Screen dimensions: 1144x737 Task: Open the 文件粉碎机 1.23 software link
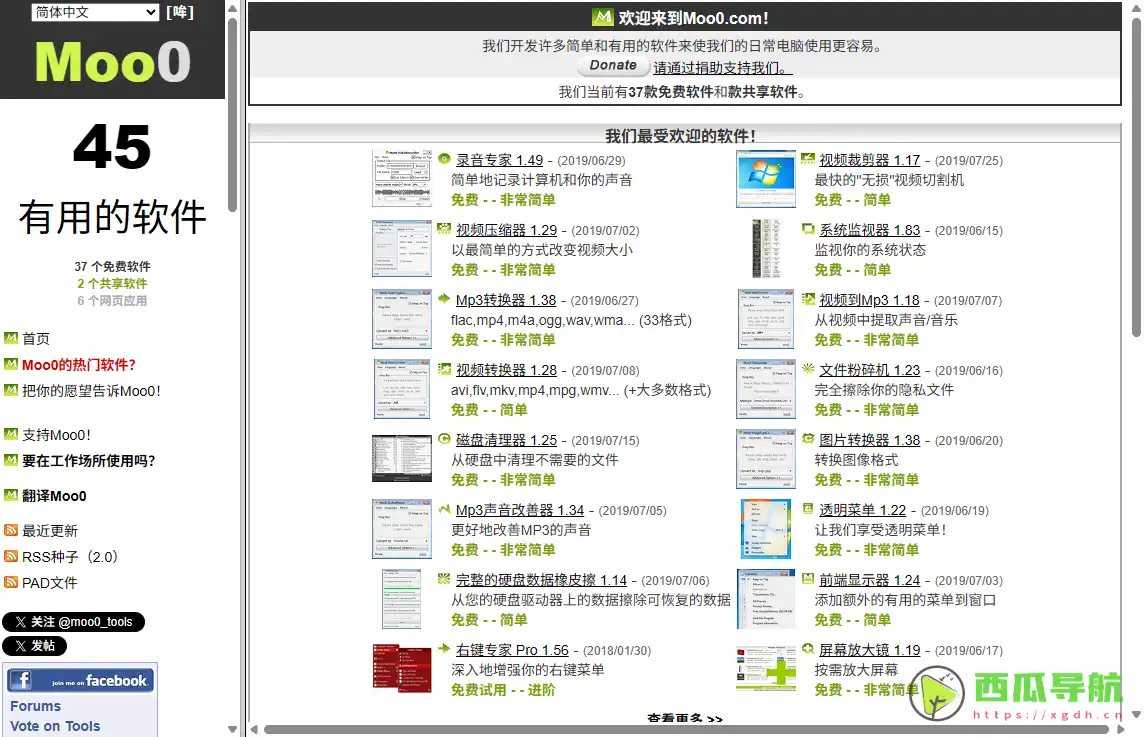coord(870,370)
